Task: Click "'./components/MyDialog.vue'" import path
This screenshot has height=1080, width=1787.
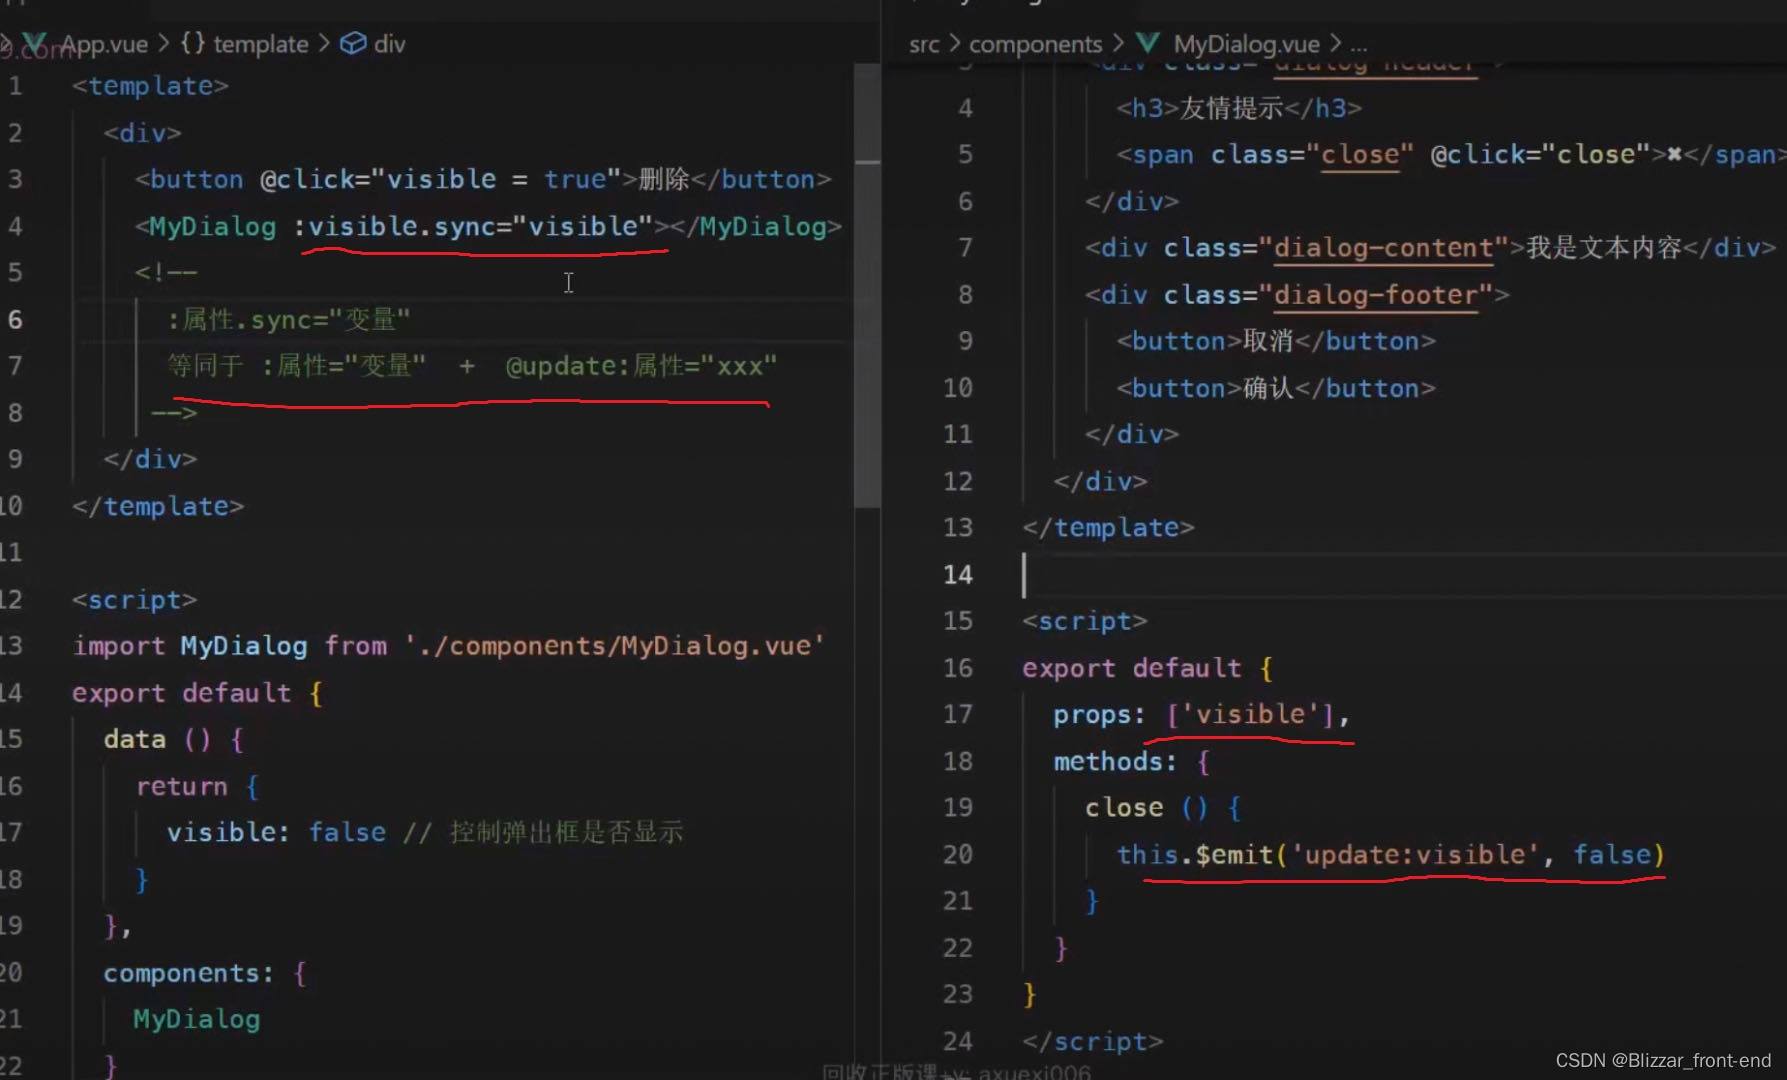Action: [614, 646]
